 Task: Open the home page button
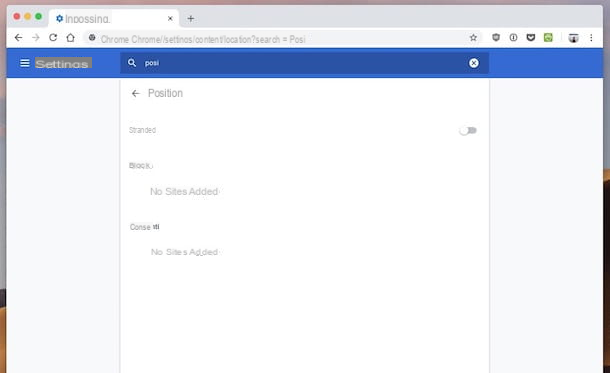[x=70, y=38]
